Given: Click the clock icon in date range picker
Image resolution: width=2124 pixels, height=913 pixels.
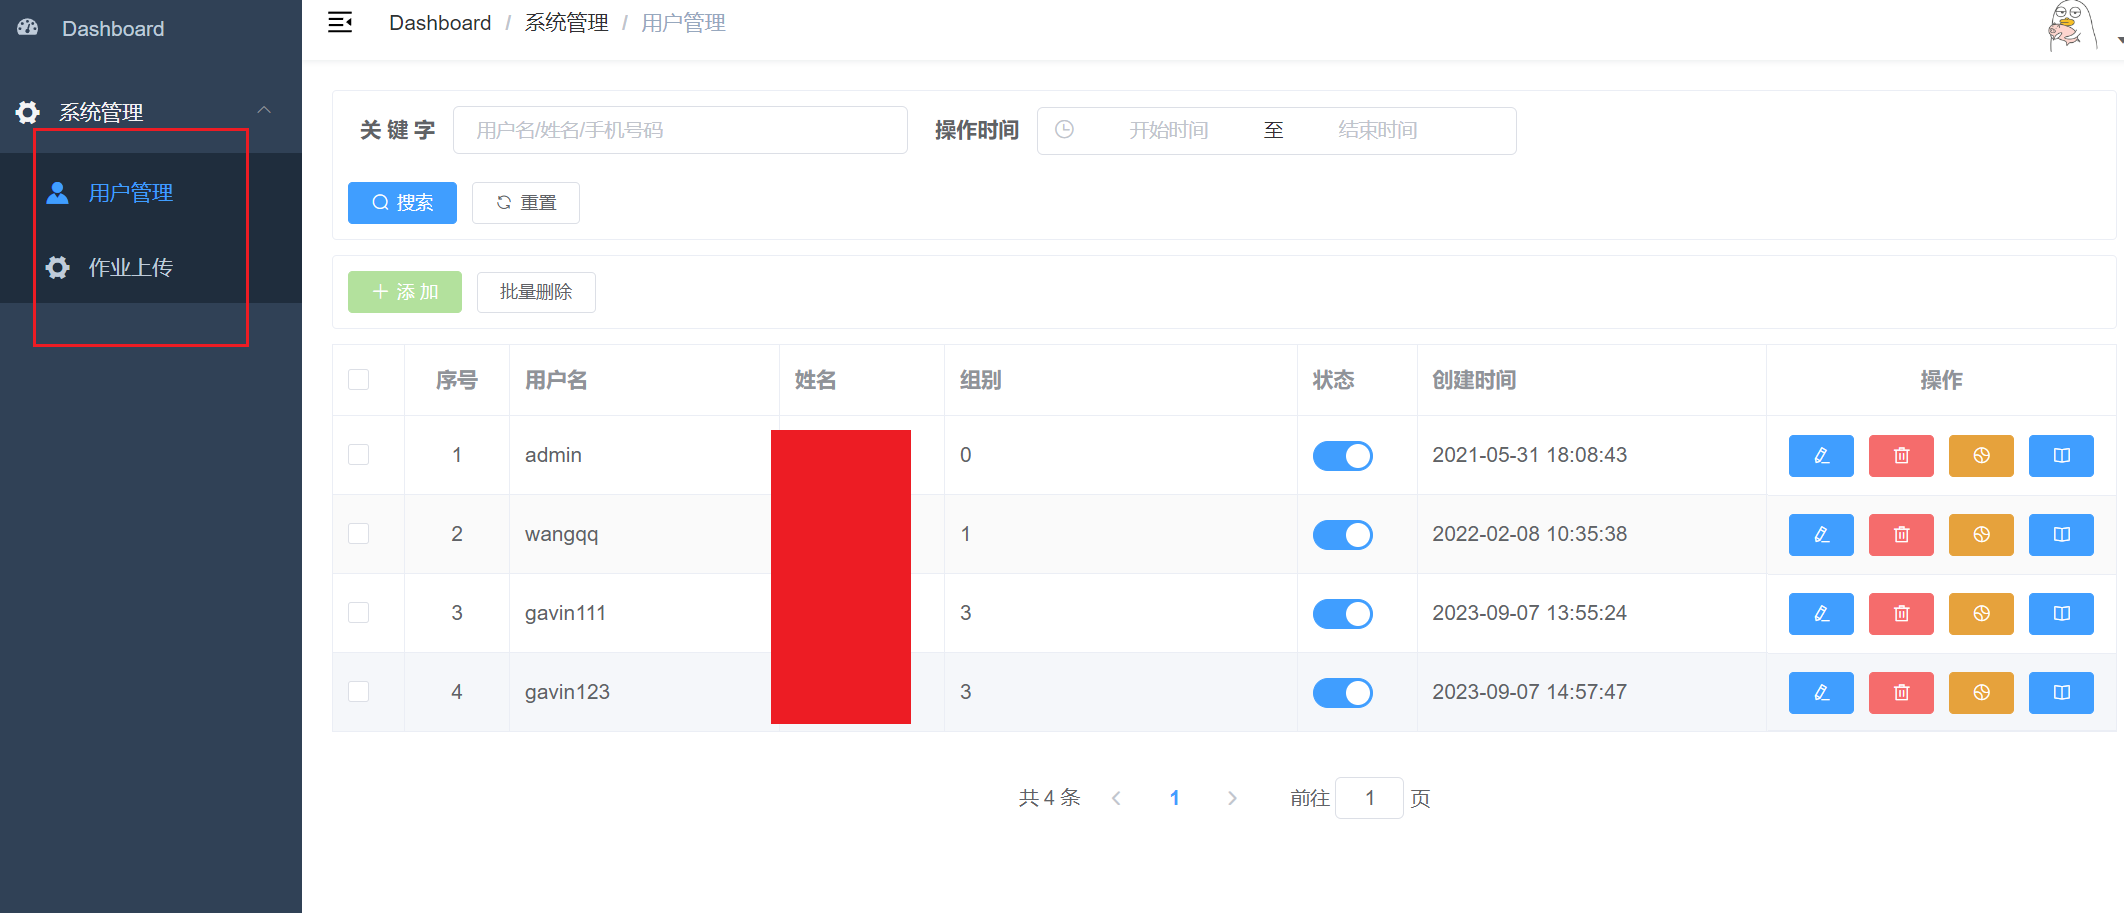Looking at the screenshot, I should (x=1065, y=130).
